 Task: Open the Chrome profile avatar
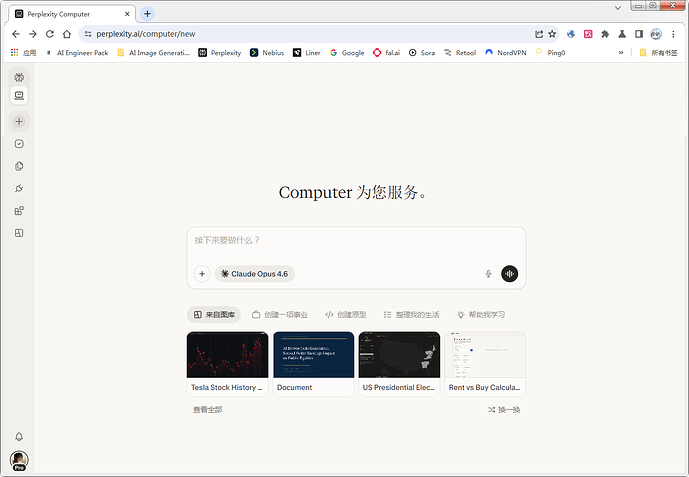pos(656,34)
